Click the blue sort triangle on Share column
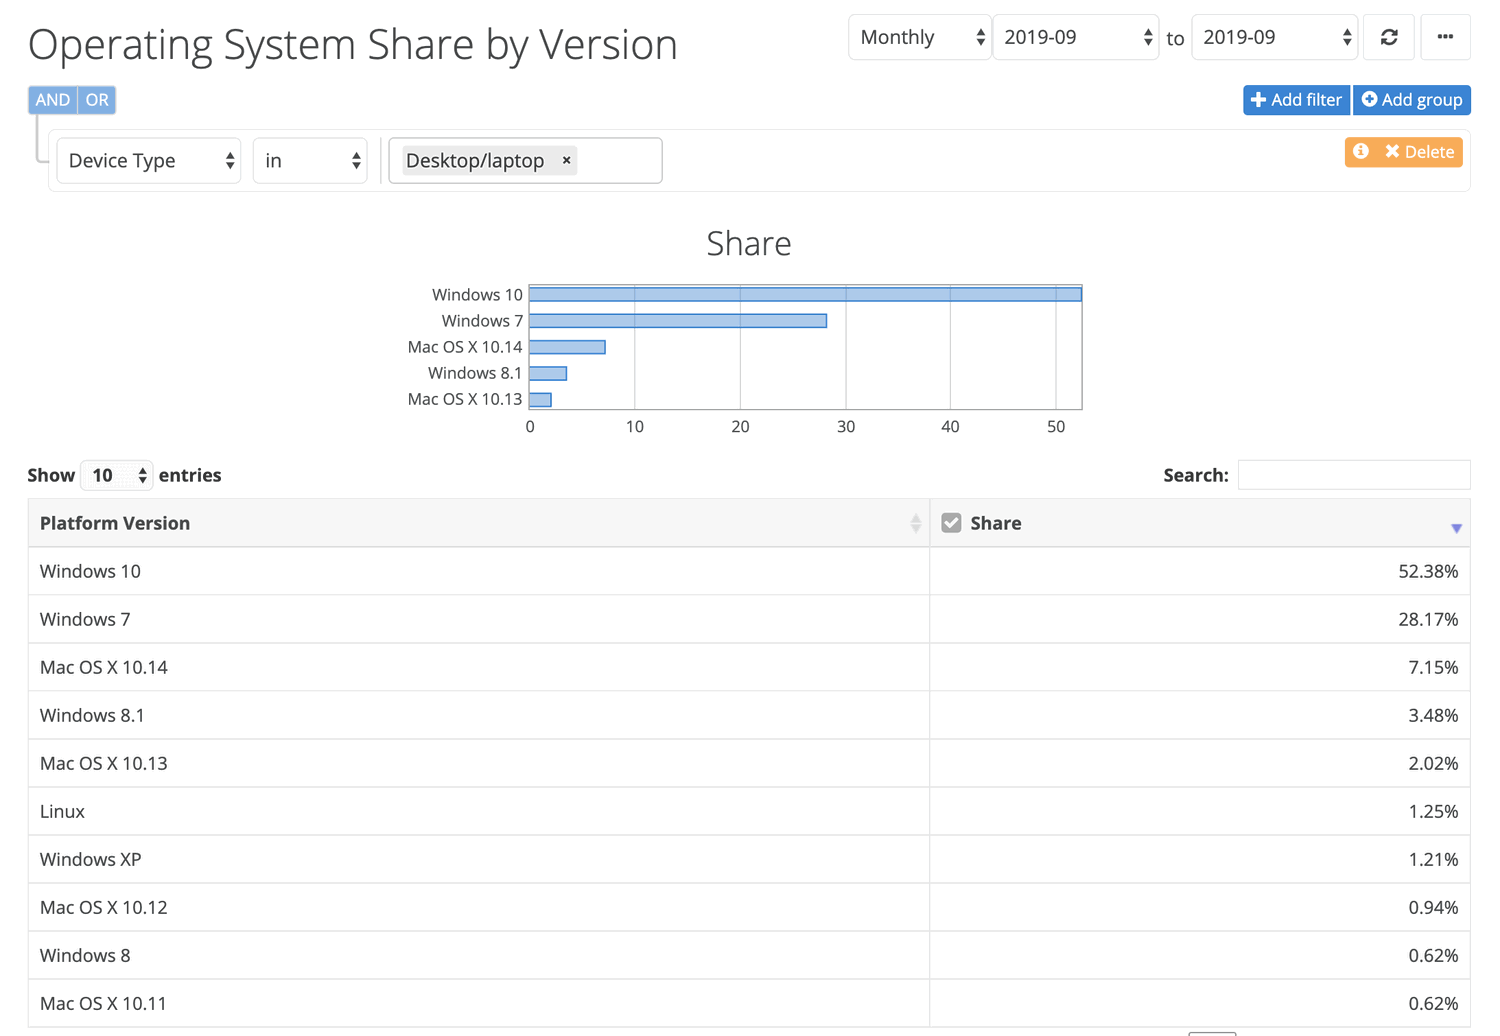 (1456, 524)
